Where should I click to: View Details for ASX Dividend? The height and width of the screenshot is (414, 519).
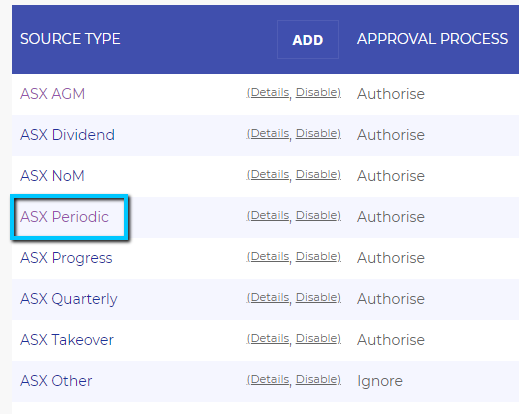point(270,133)
